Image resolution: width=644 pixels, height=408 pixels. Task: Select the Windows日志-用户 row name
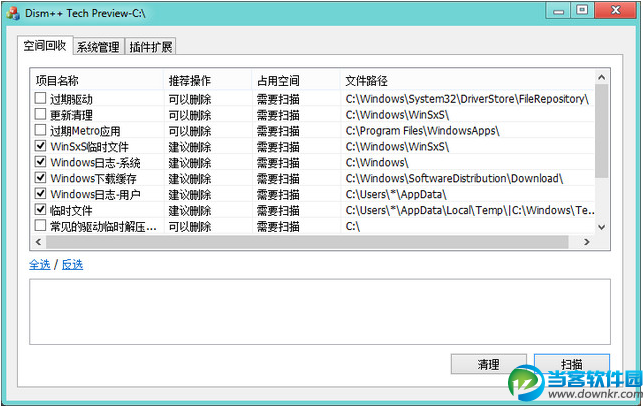click(x=95, y=194)
